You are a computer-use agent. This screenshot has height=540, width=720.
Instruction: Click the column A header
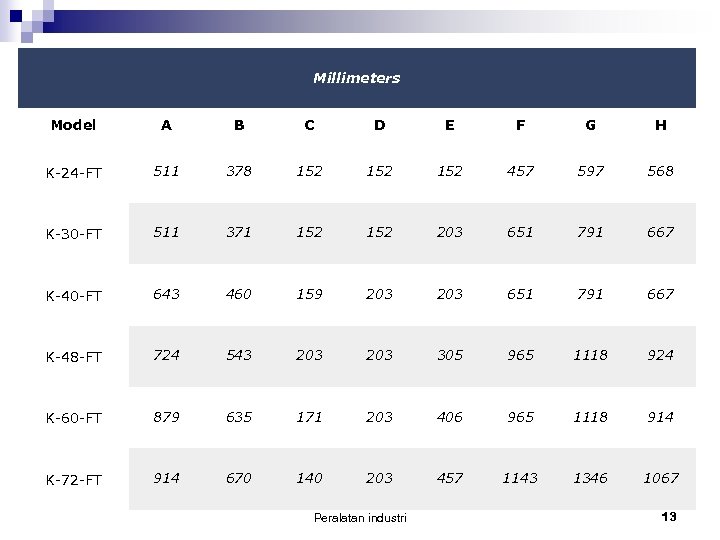(166, 126)
